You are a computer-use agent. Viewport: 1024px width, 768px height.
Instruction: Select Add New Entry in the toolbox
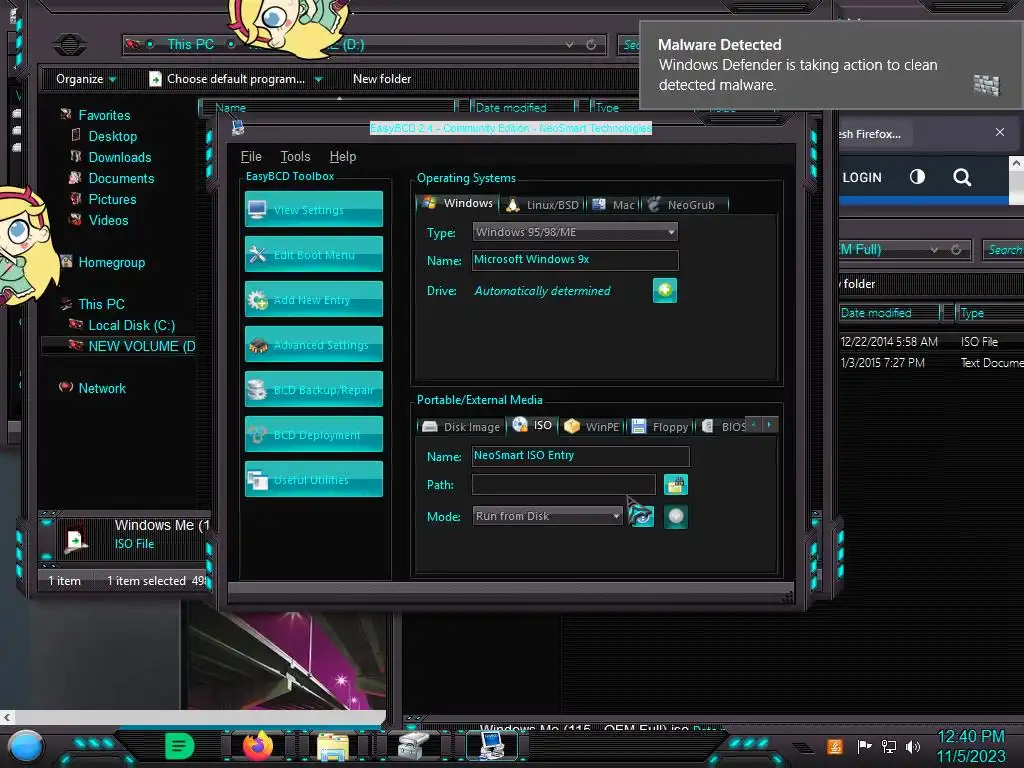pos(313,300)
